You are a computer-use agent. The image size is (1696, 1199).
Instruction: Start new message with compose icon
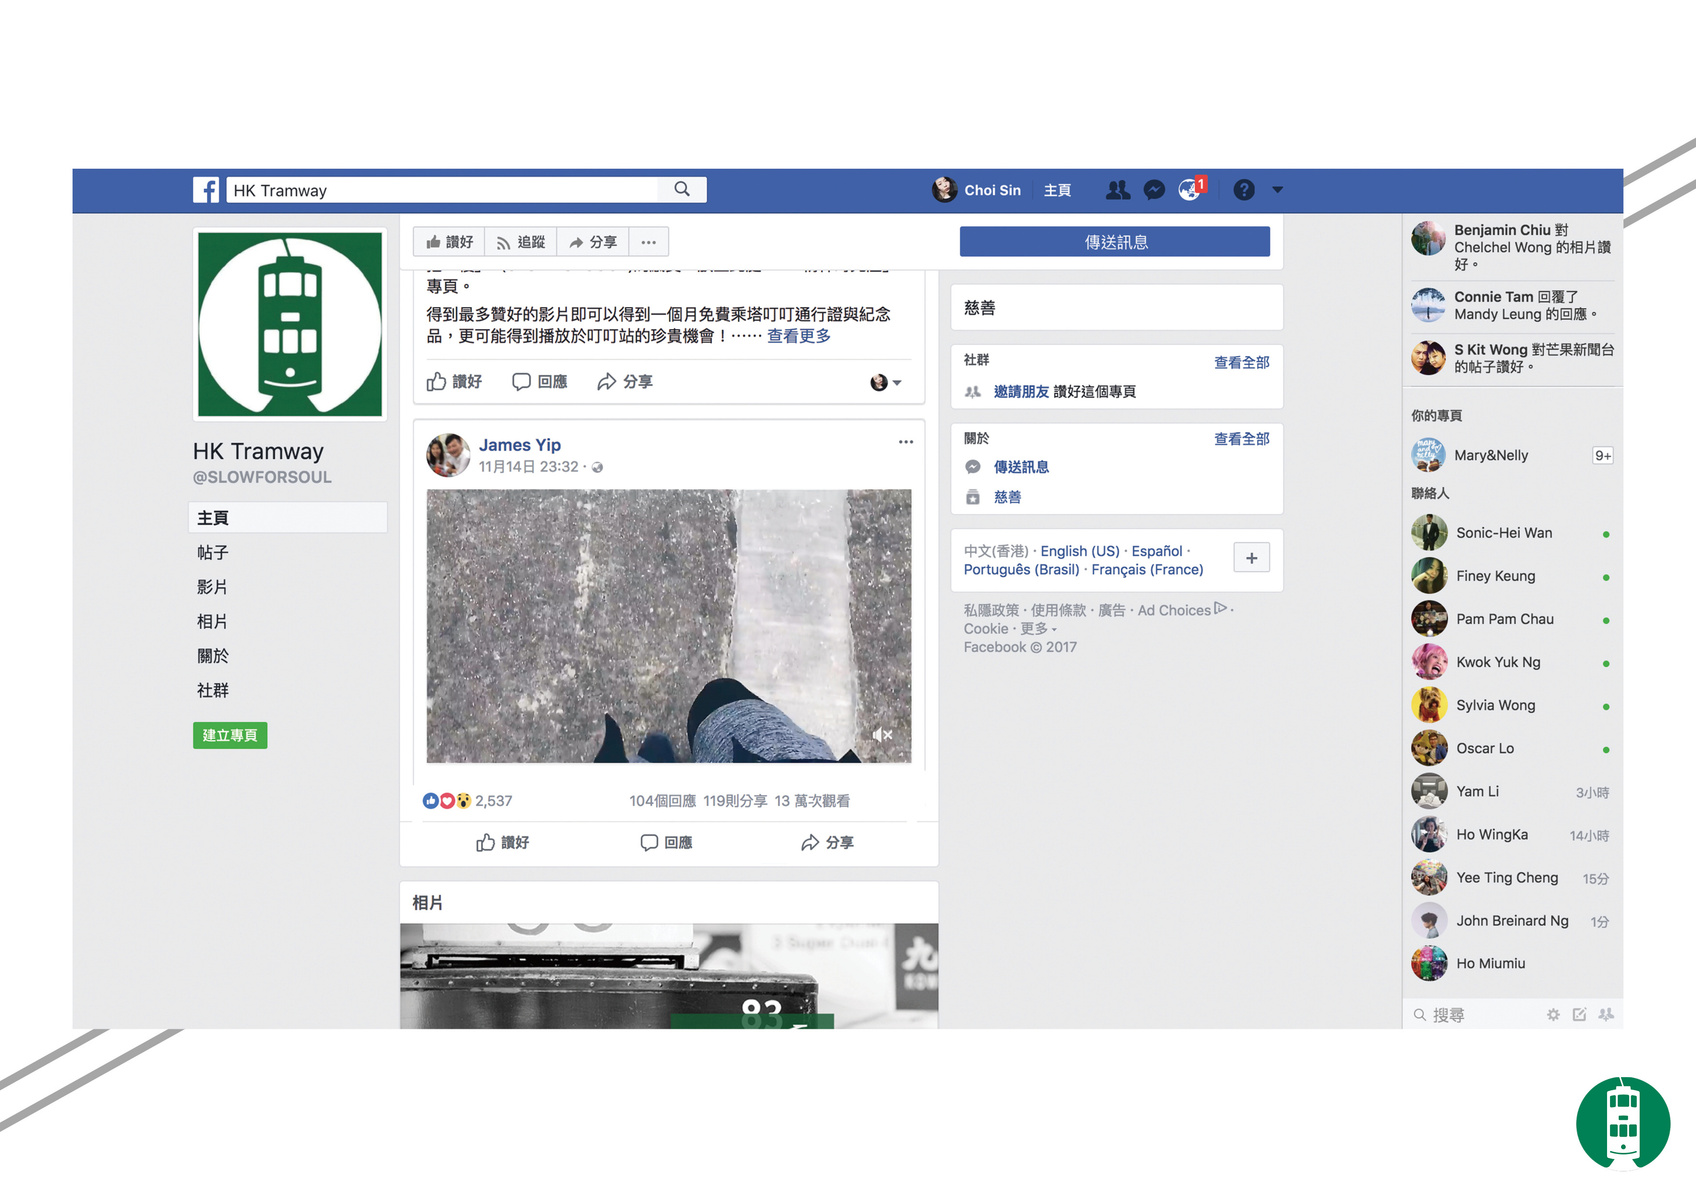click(1579, 1015)
